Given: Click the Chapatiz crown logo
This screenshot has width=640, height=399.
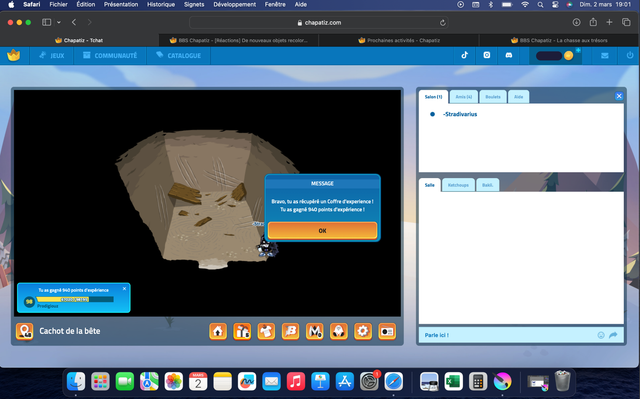Looking at the screenshot, I should (x=13, y=55).
